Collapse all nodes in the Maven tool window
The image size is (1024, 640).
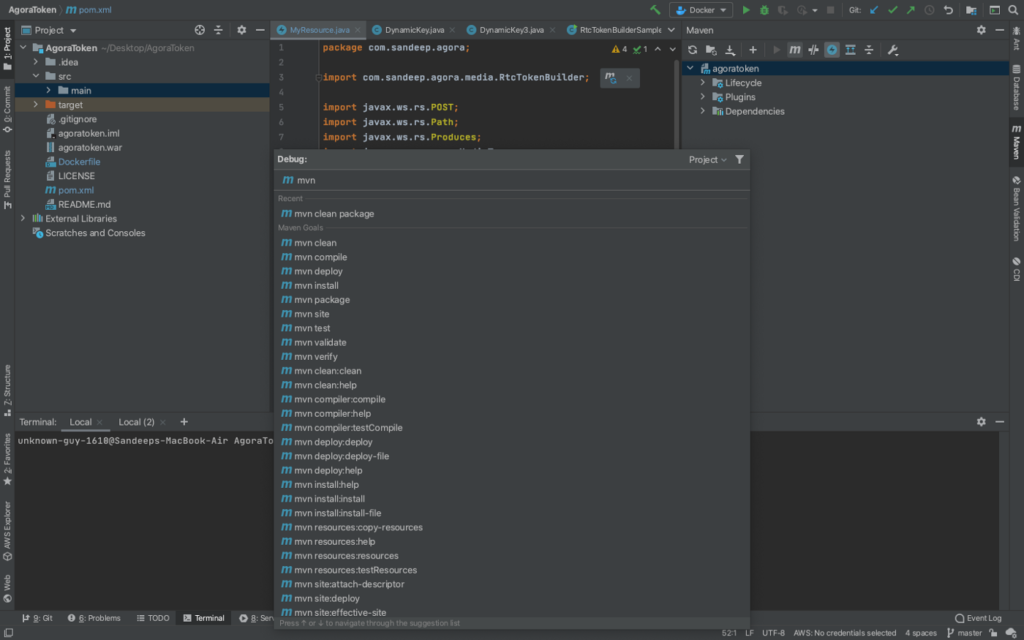pos(869,50)
